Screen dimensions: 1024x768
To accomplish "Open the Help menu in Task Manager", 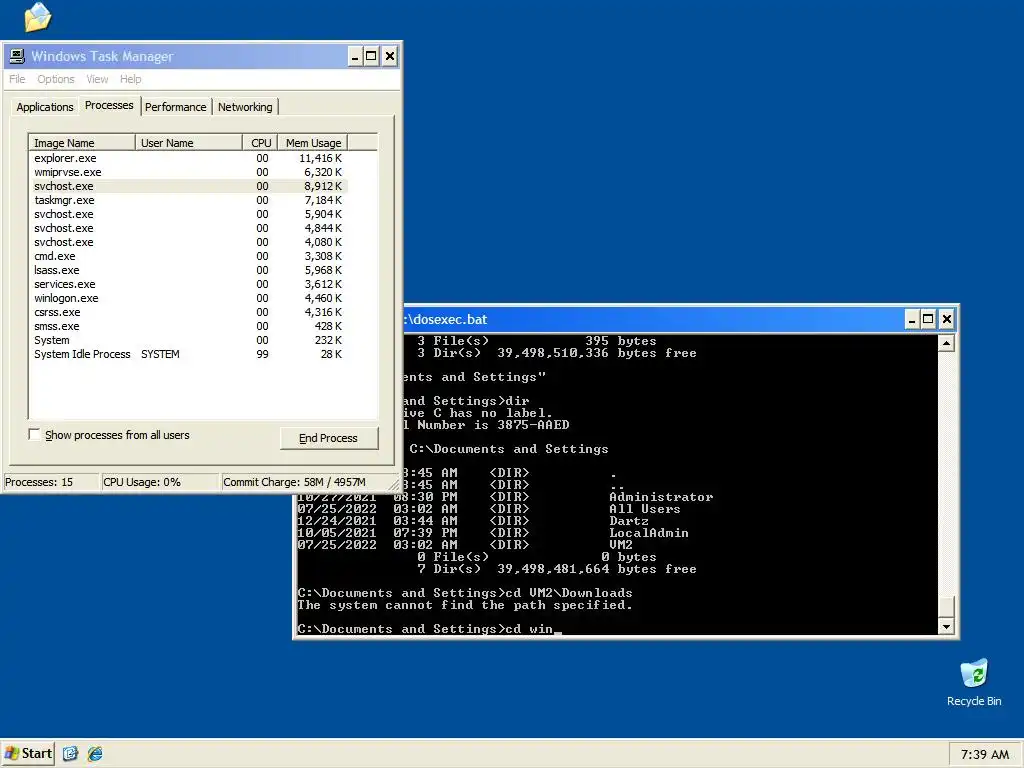I will click(131, 79).
